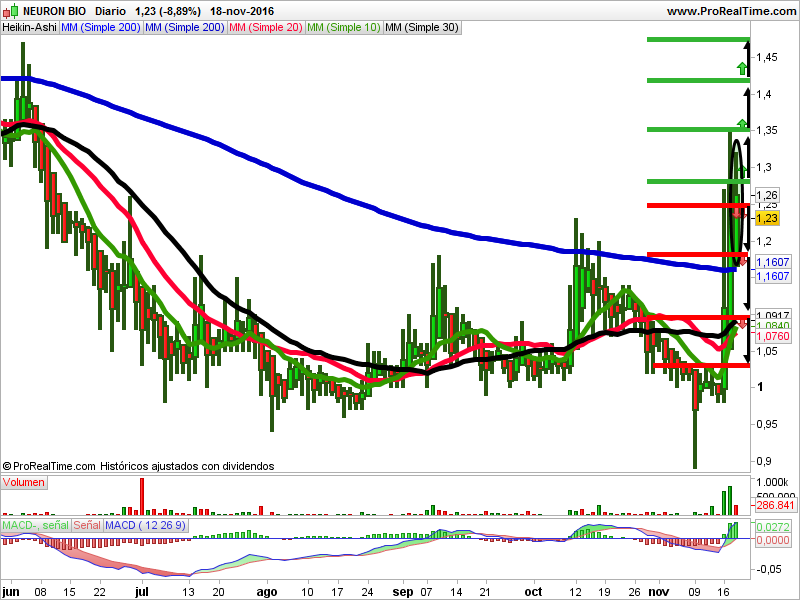Click the 1,45 price axis value

pyautogui.click(x=767, y=57)
